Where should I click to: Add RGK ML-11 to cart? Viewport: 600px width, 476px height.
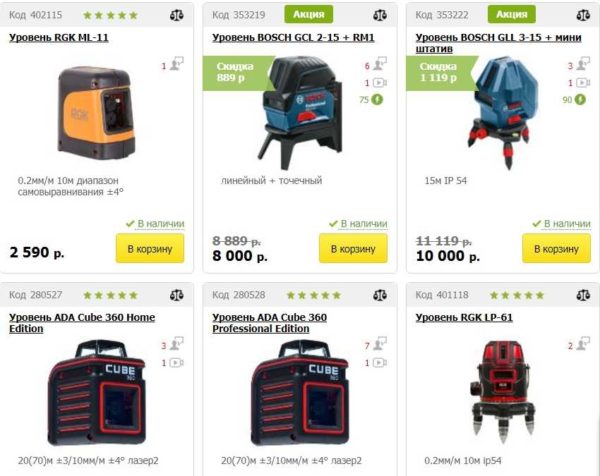150,249
